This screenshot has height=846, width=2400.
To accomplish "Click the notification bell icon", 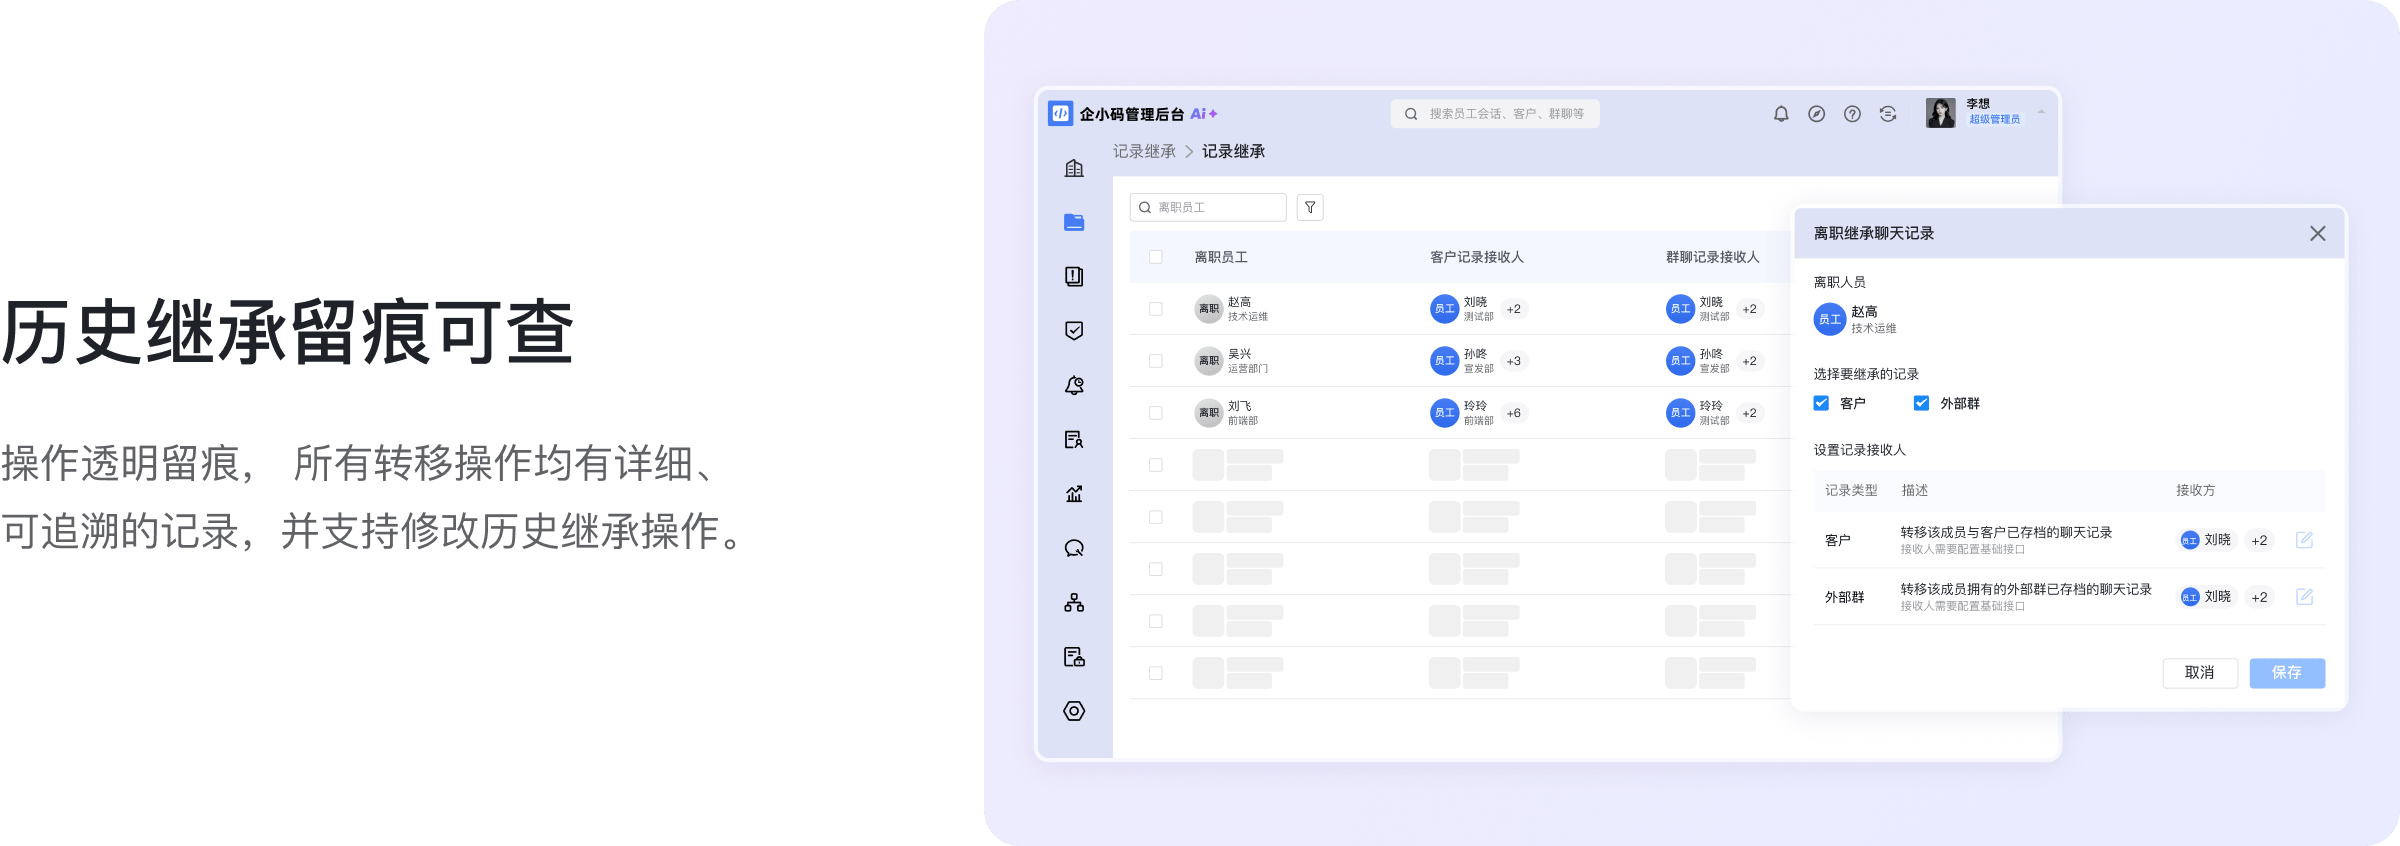I will click(x=1781, y=114).
